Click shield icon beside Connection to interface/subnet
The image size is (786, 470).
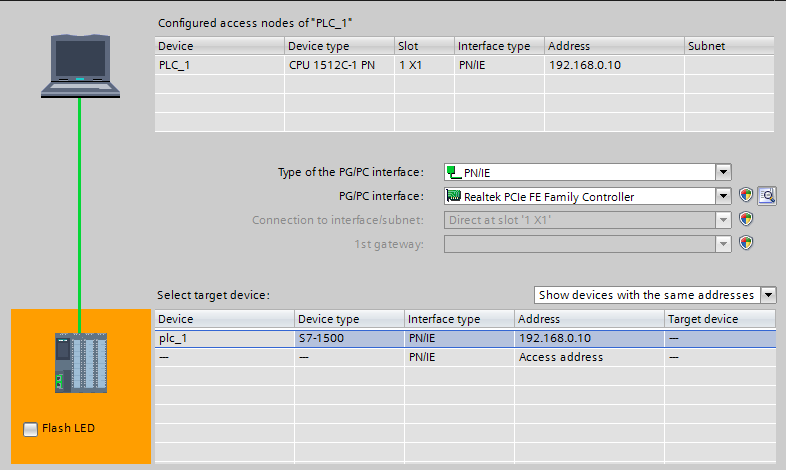click(x=745, y=219)
